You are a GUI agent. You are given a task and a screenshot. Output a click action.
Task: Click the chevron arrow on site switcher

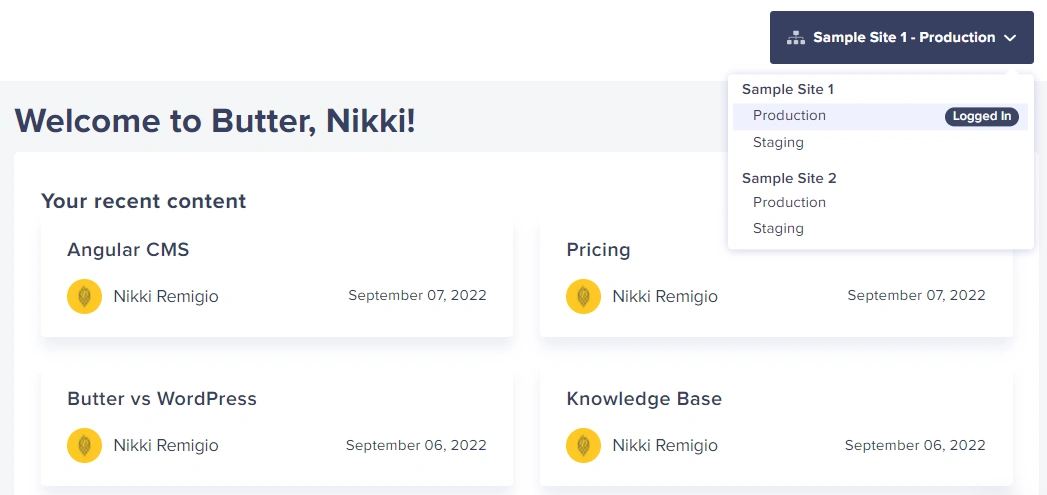click(1010, 38)
